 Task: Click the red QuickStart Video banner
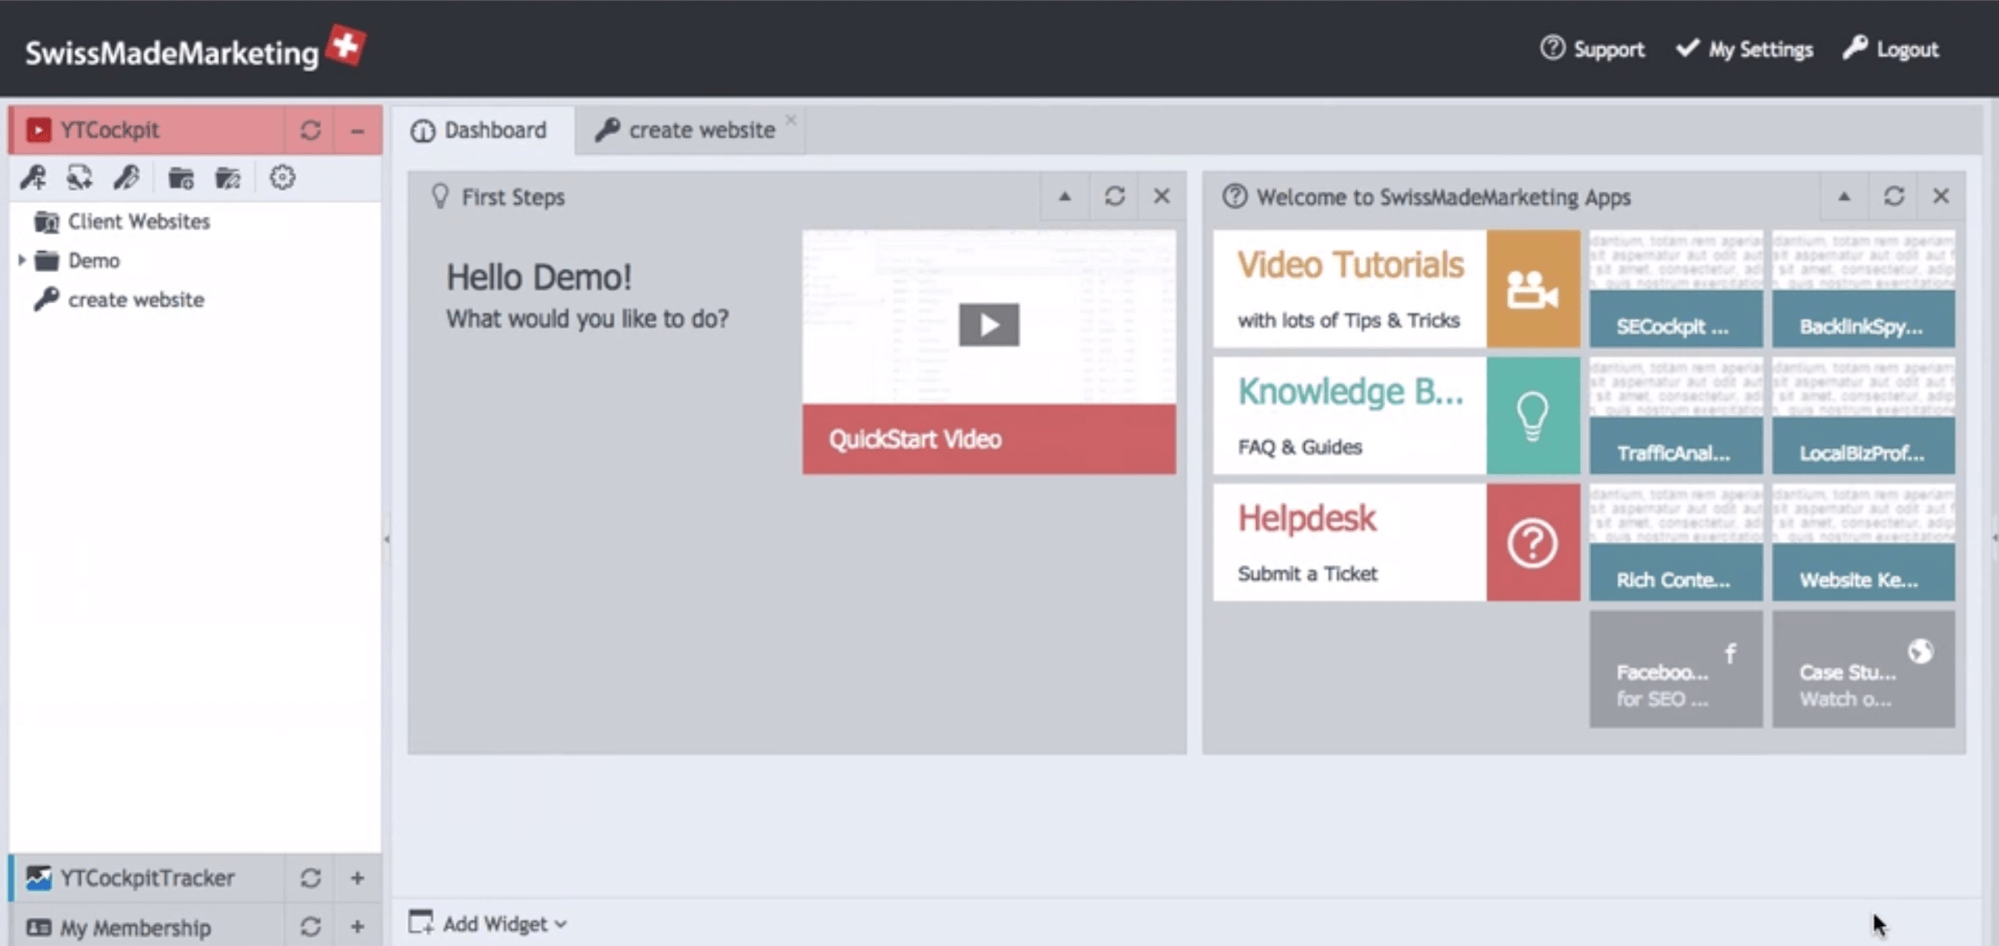(x=989, y=439)
